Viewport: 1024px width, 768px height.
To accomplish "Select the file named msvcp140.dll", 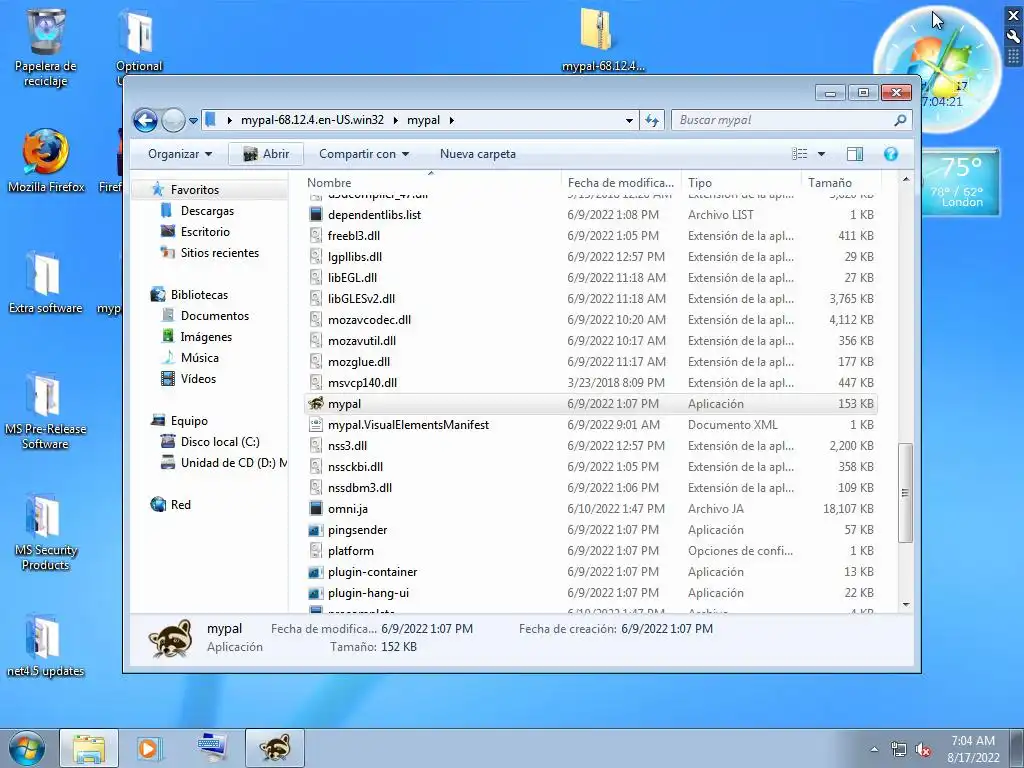I will click(362, 383).
